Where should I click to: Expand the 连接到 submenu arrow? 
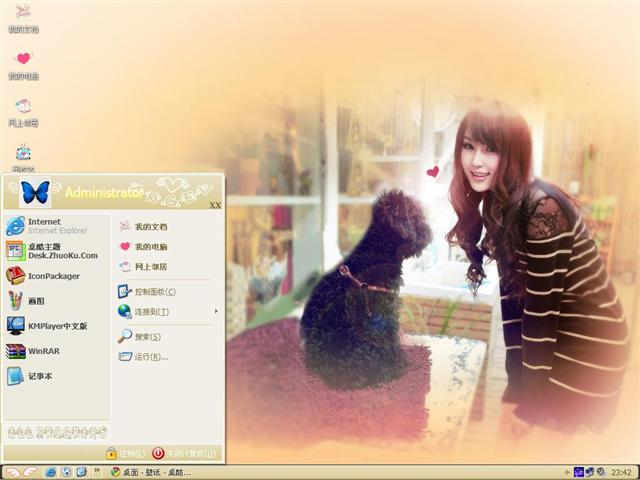[x=216, y=311]
